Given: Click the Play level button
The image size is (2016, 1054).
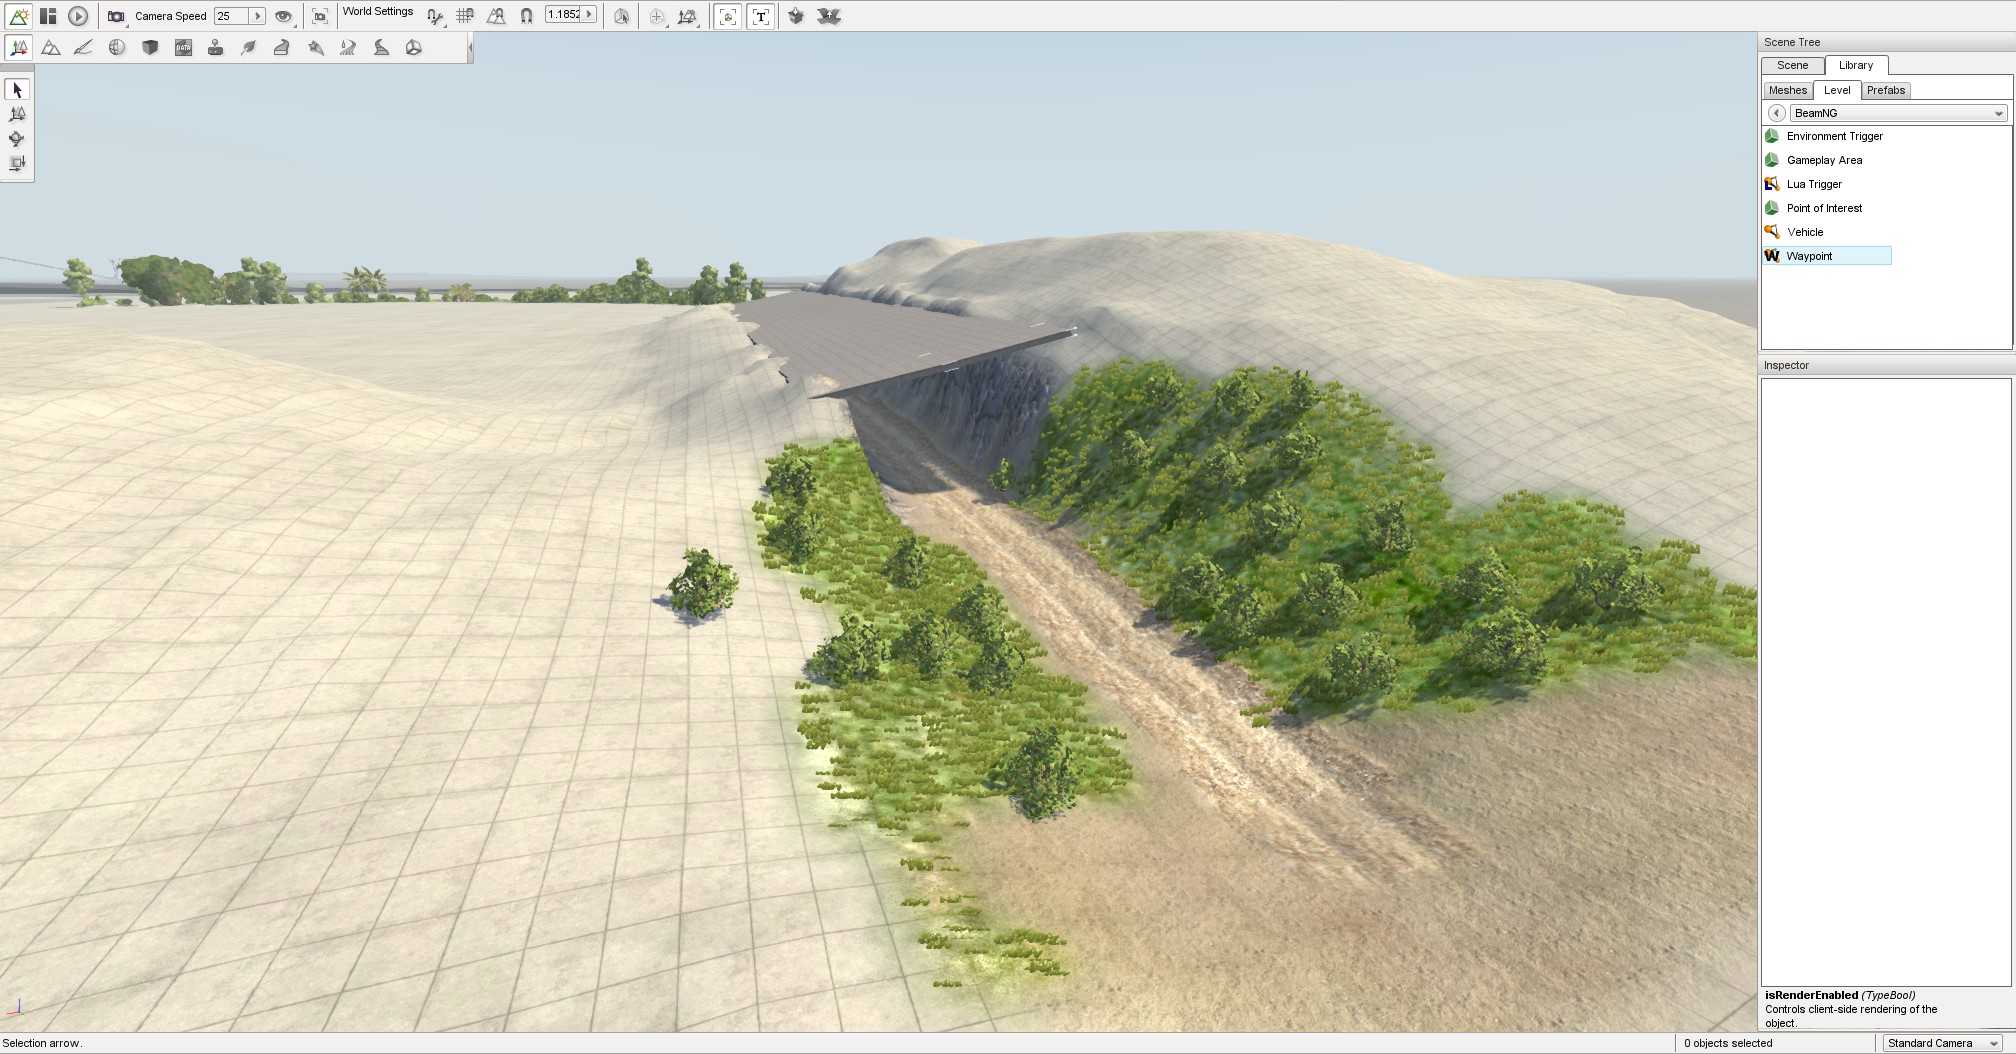Looking at the screenshot, I should (78, 16).
